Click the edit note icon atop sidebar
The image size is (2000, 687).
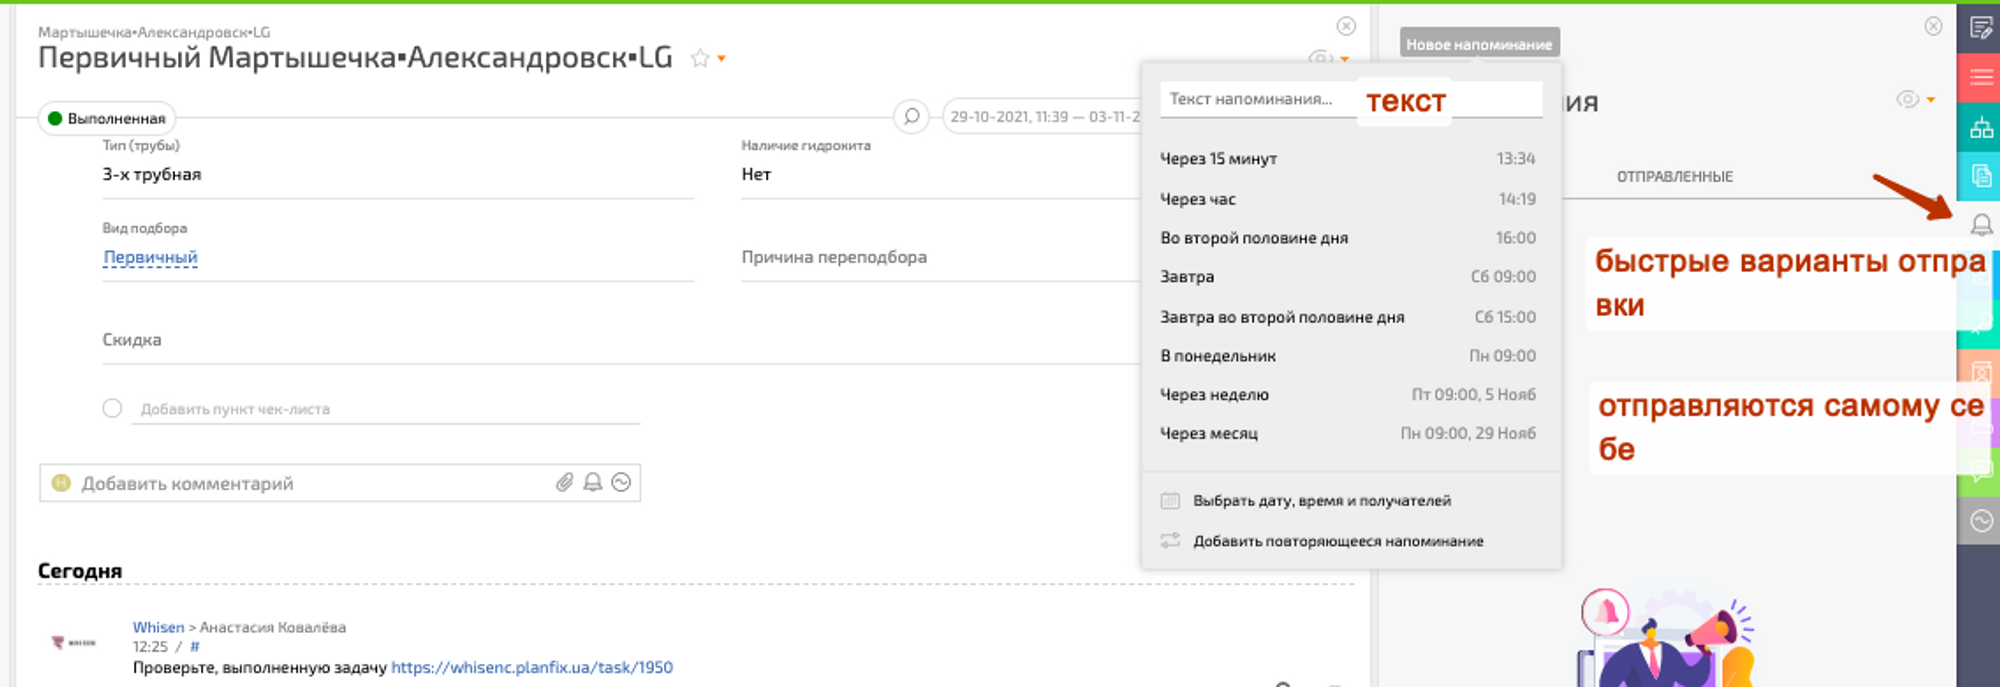[1980, 28]
